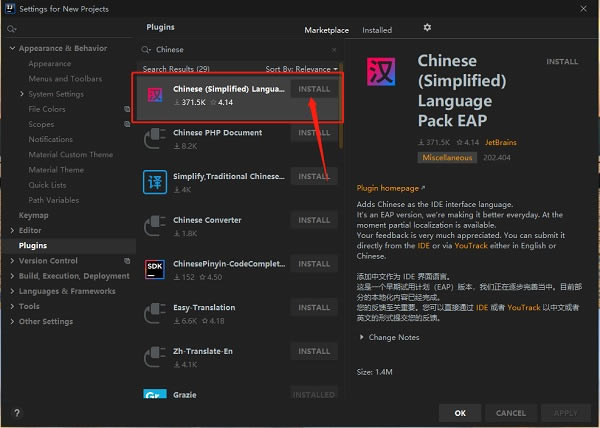Collapse the Appearance & Behavior section
Screen dimensions: 600x428
click(x=12, y=48)
